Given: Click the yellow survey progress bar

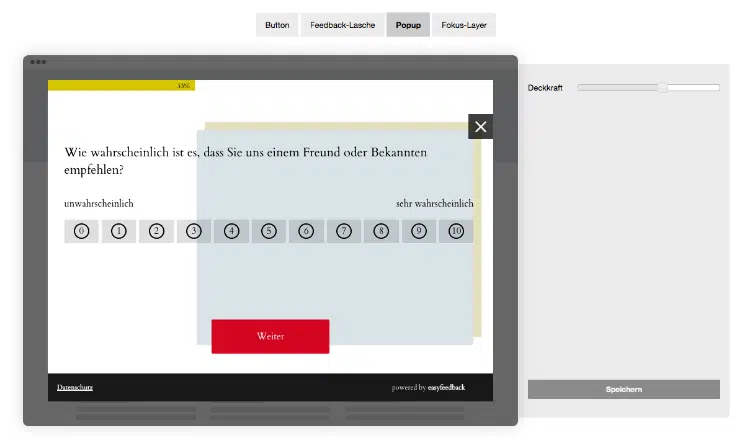Looking at the screenshot, I should [x=121, y=85].
